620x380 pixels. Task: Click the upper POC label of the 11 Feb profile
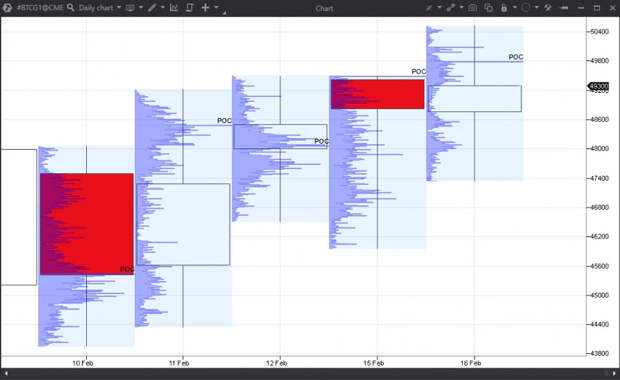[x=224, y=121]
